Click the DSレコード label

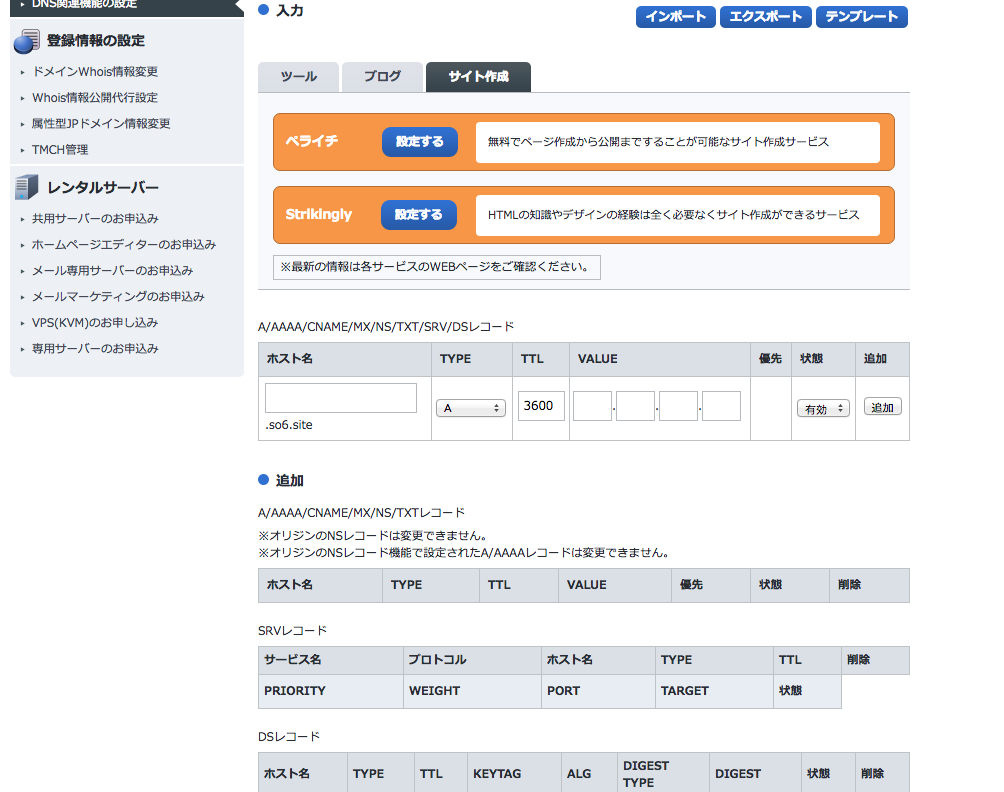point(289,737)
